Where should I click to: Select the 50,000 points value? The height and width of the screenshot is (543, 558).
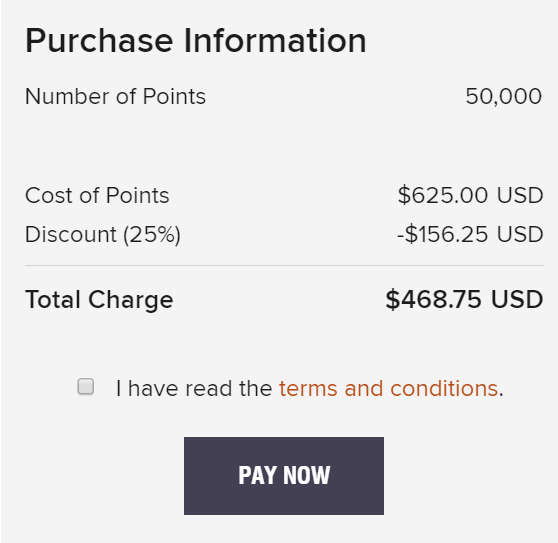coord(504,96)
